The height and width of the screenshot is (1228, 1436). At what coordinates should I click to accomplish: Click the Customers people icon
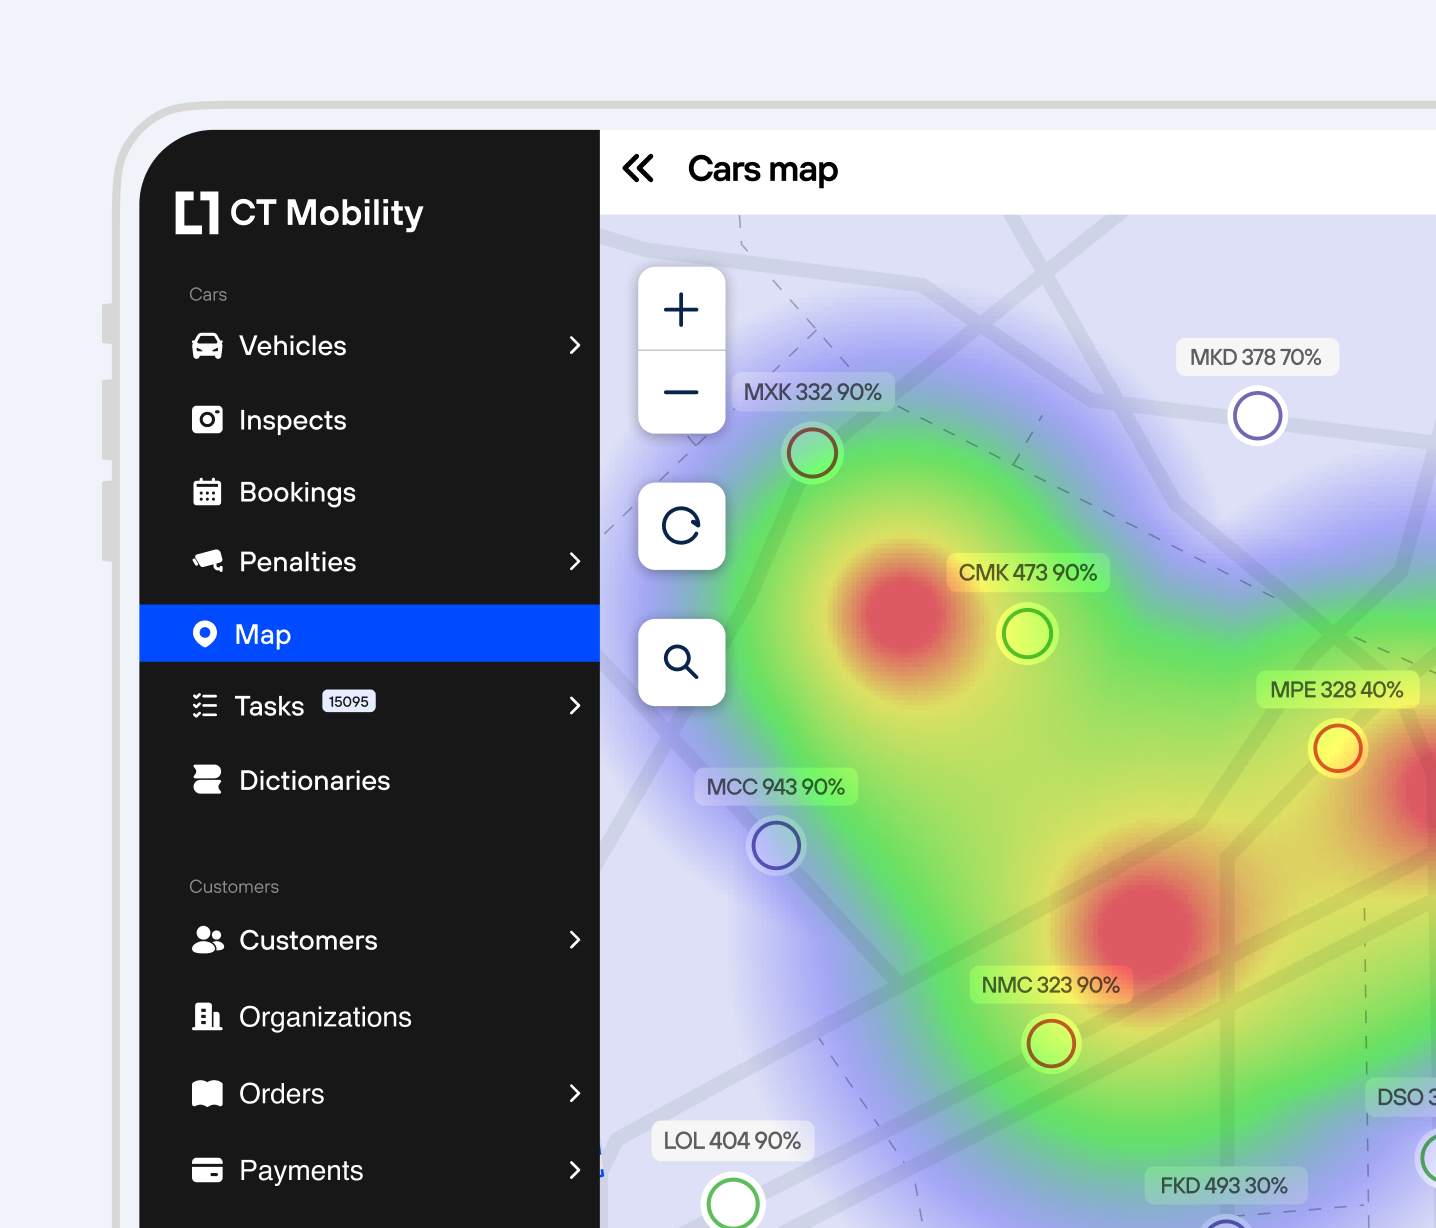[x=208, y=940]
